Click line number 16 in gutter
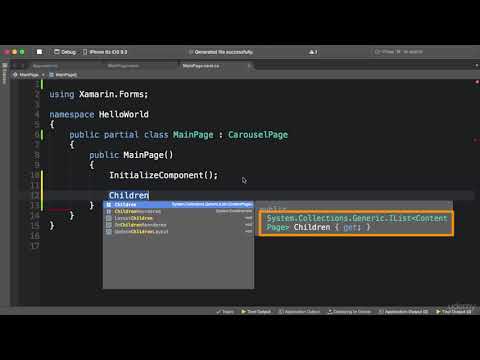Screen dimensions: 480x360 [x=35, y=236]
